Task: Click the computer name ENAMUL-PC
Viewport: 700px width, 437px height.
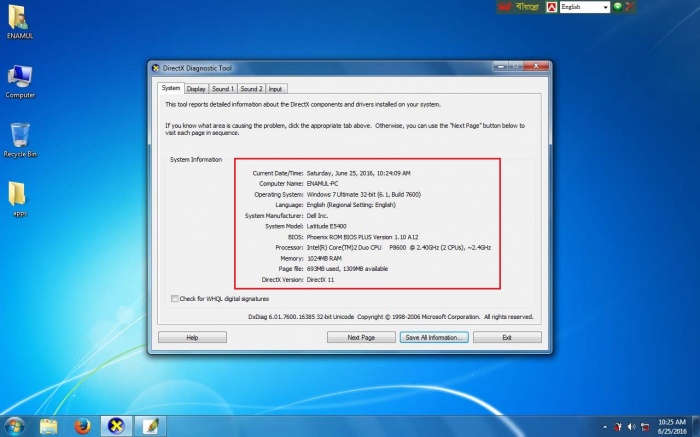Action: pyautogui.click(x=322, y=183)
